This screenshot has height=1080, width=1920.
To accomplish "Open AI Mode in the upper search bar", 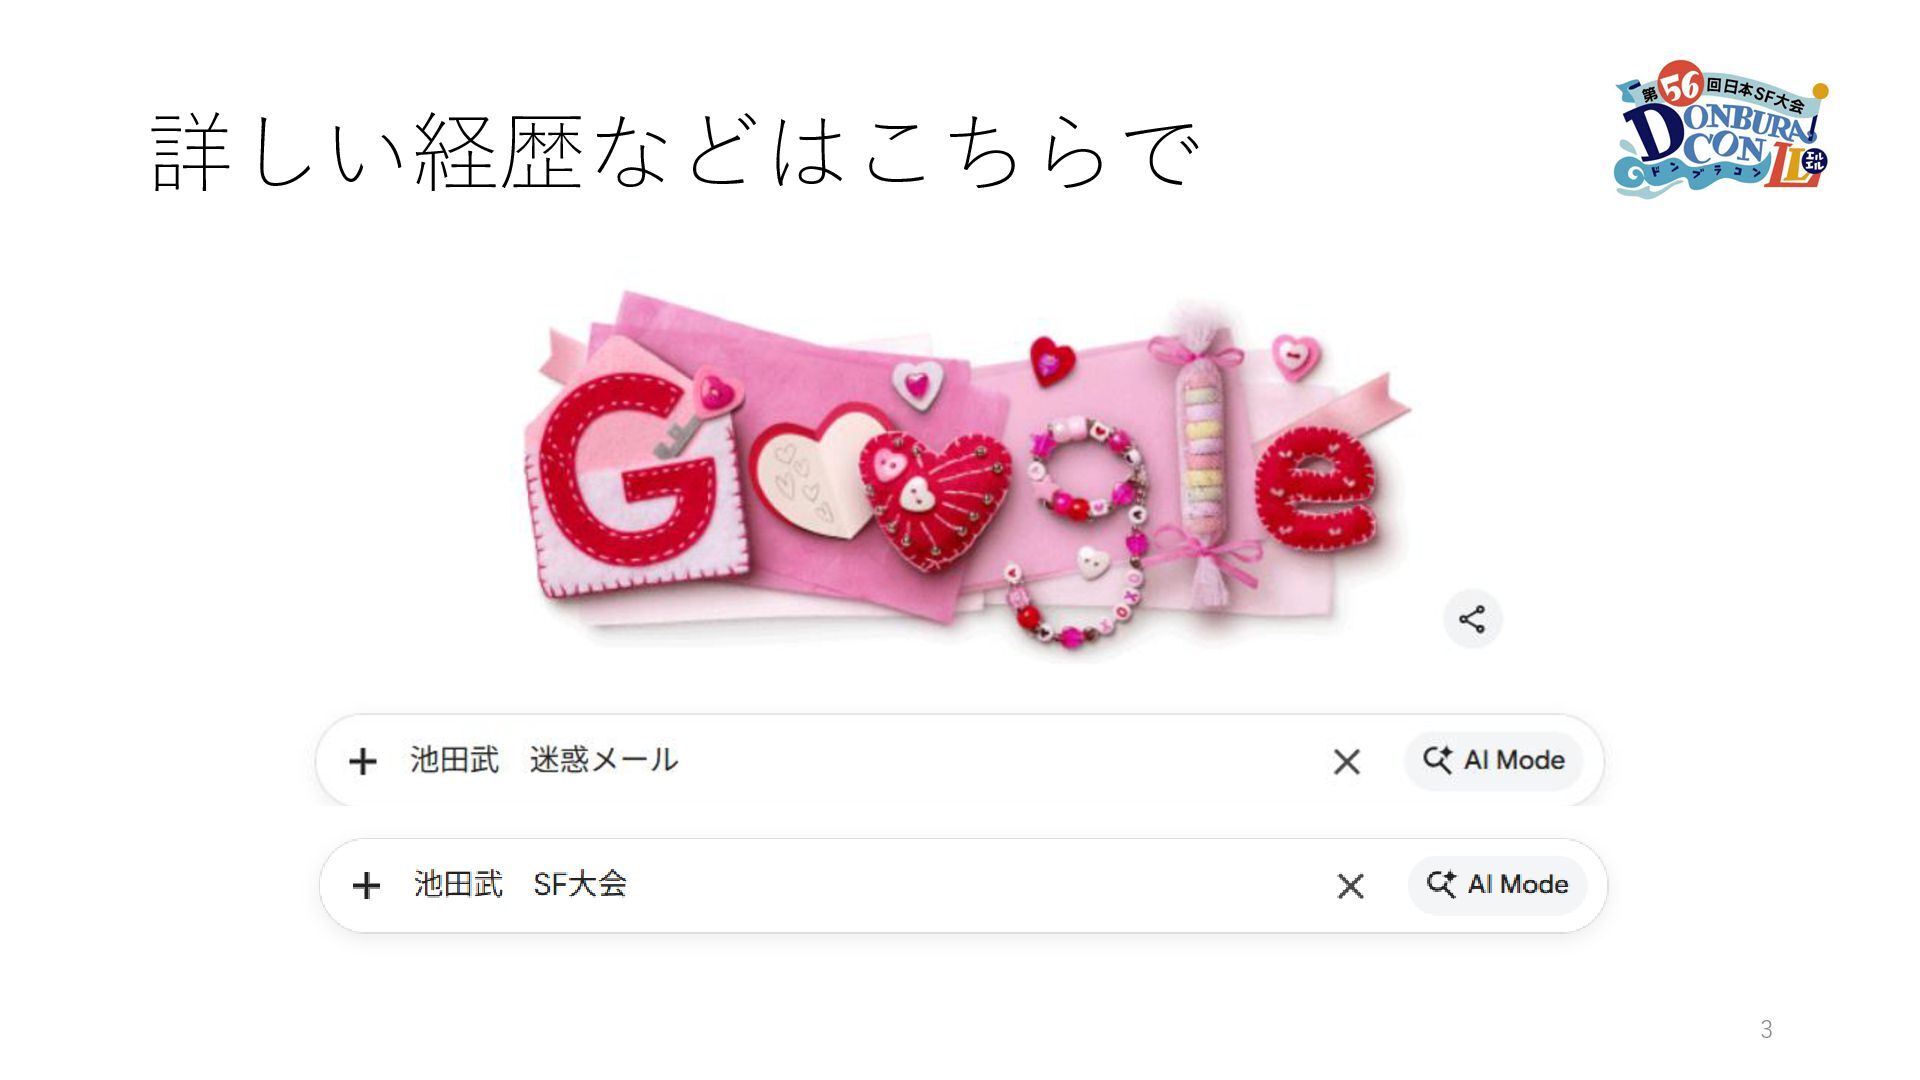I will point(1493,761).
